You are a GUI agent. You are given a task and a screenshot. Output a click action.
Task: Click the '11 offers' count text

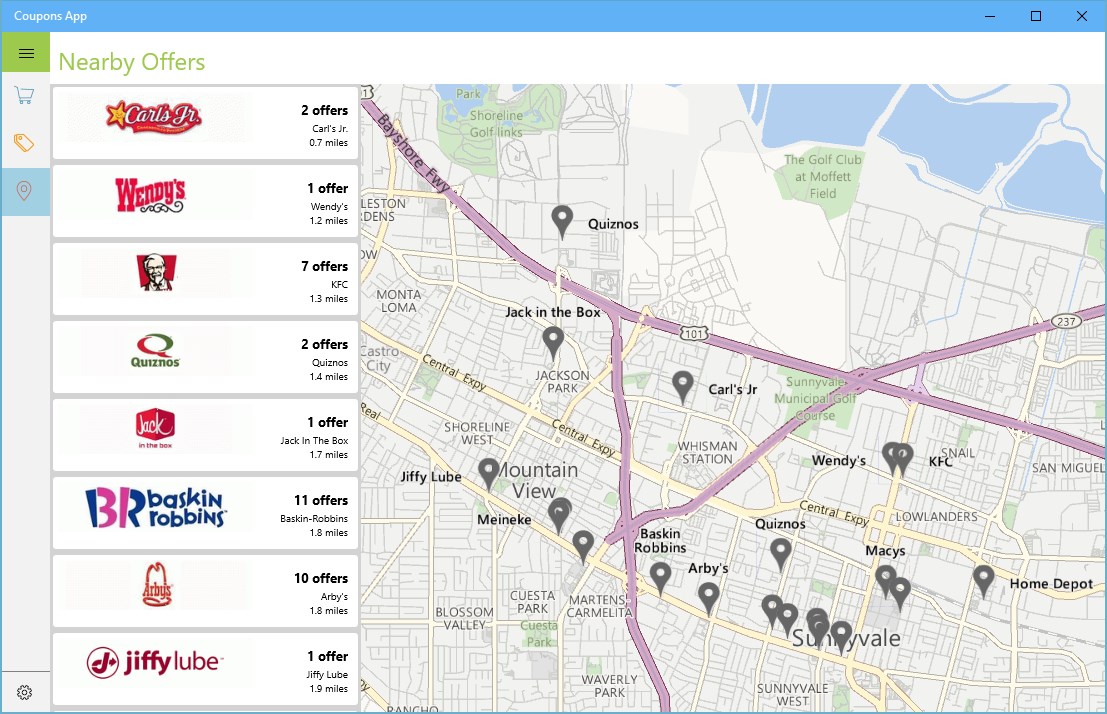coord(321,500)
